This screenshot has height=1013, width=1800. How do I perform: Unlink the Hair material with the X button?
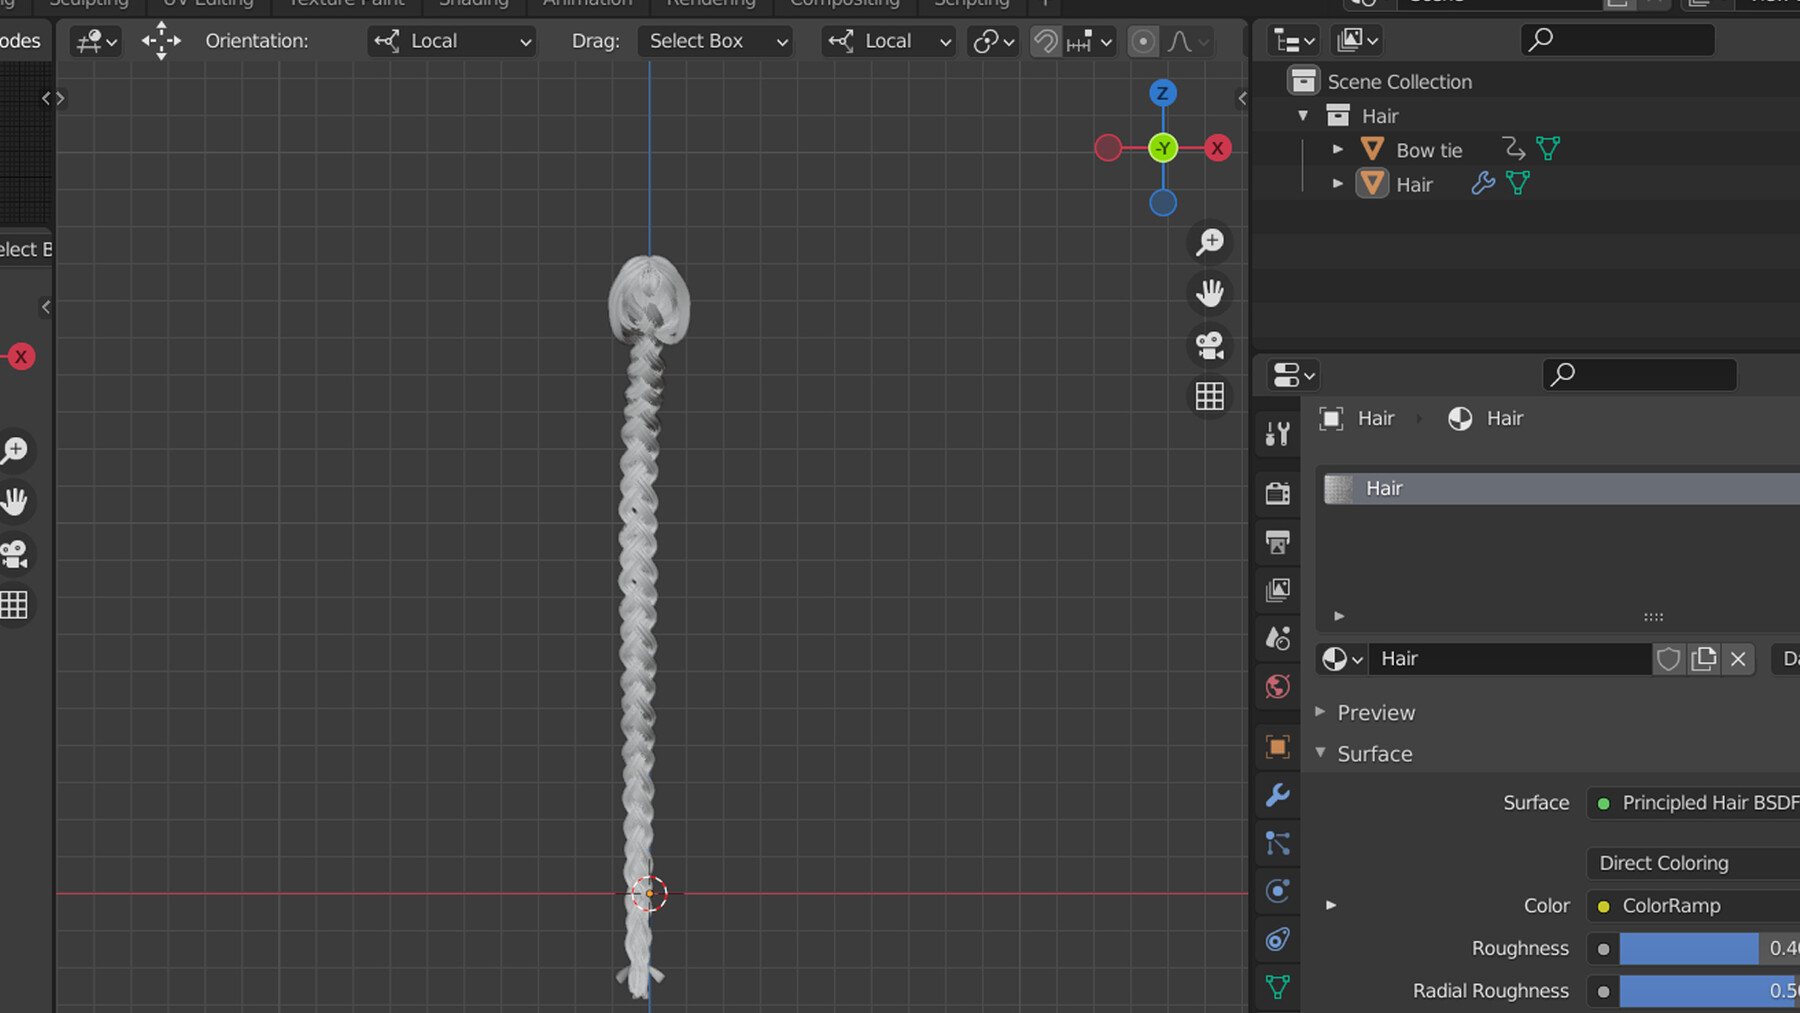1738,658
